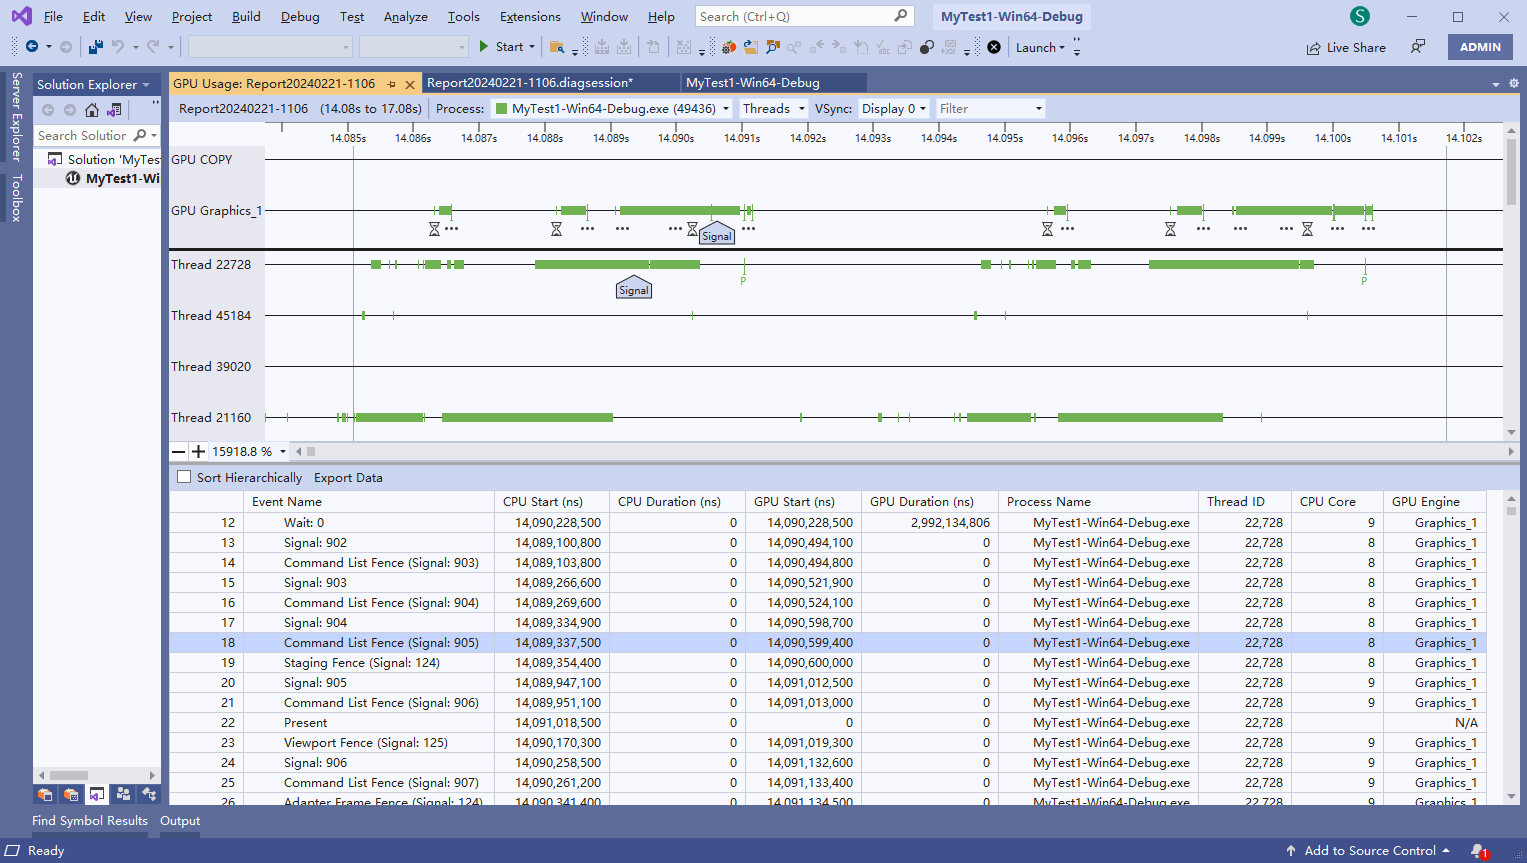Select the Present event row 22

pyautogui.click(x=828, y=723)
